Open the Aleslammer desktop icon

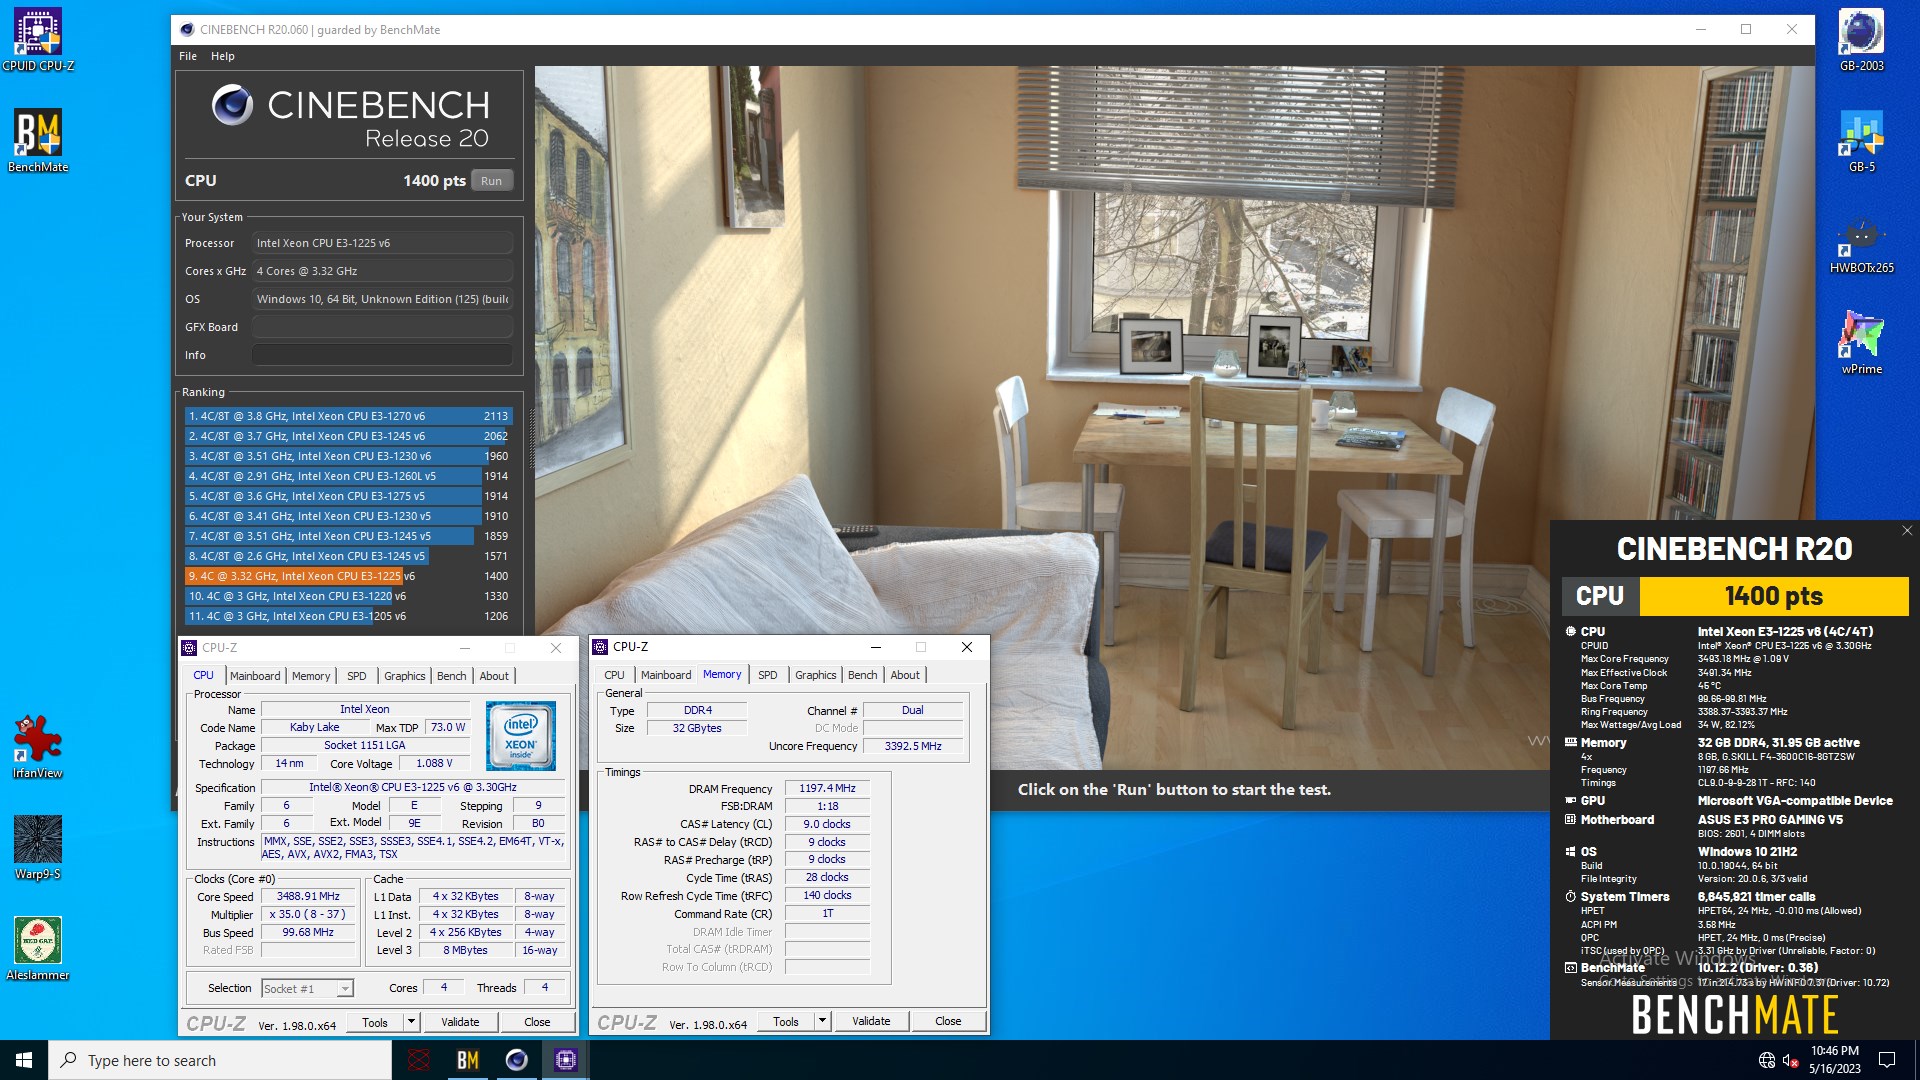(38, 949)
